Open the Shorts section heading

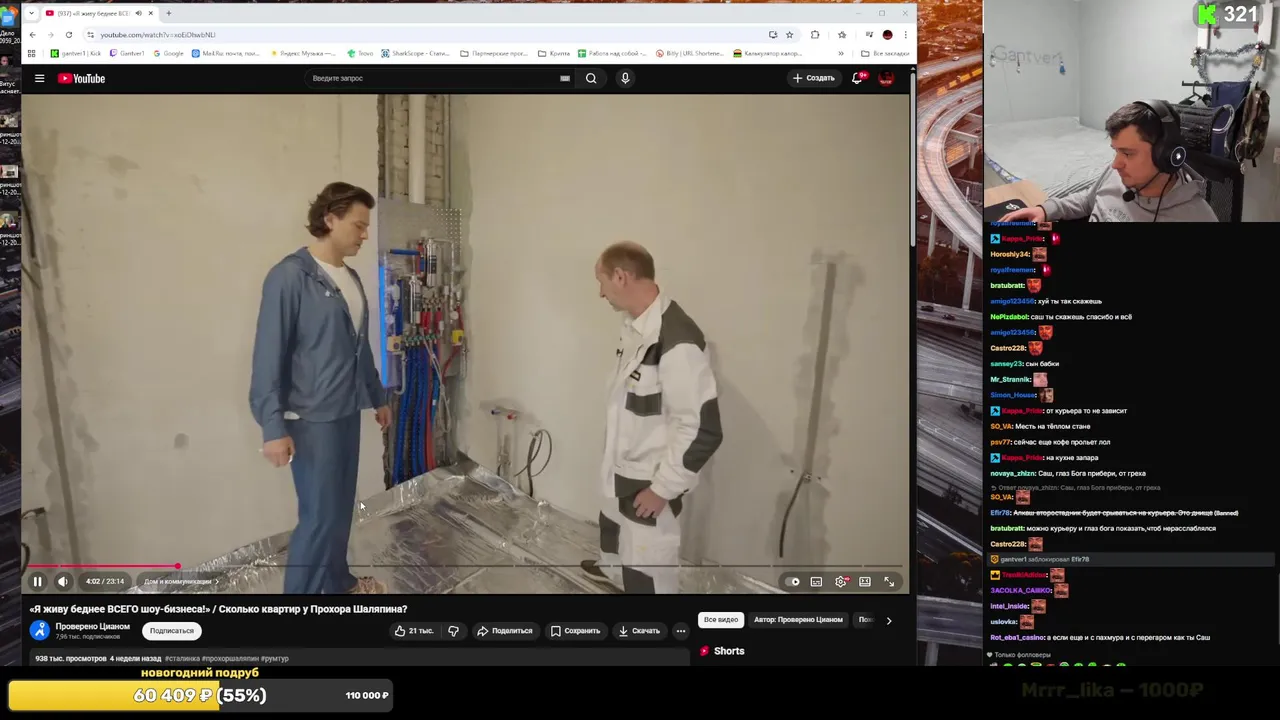tap(729, 651)
